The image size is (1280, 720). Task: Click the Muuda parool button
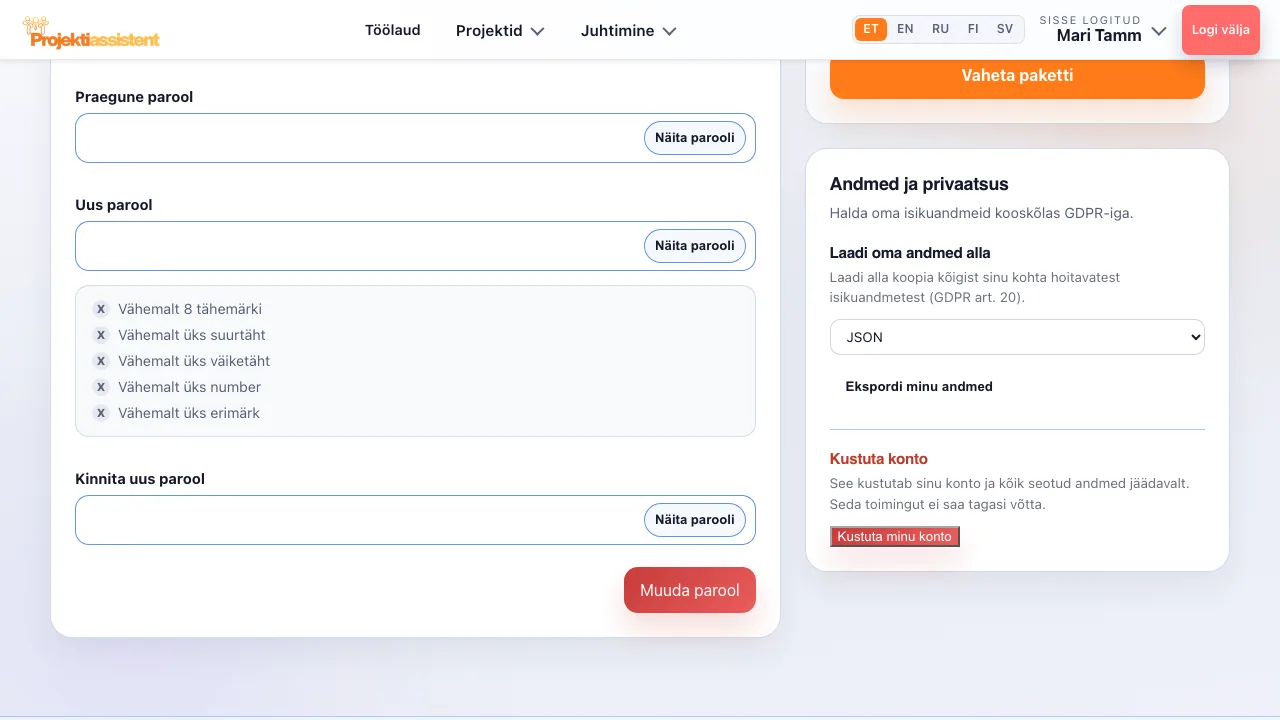[690, 590]
